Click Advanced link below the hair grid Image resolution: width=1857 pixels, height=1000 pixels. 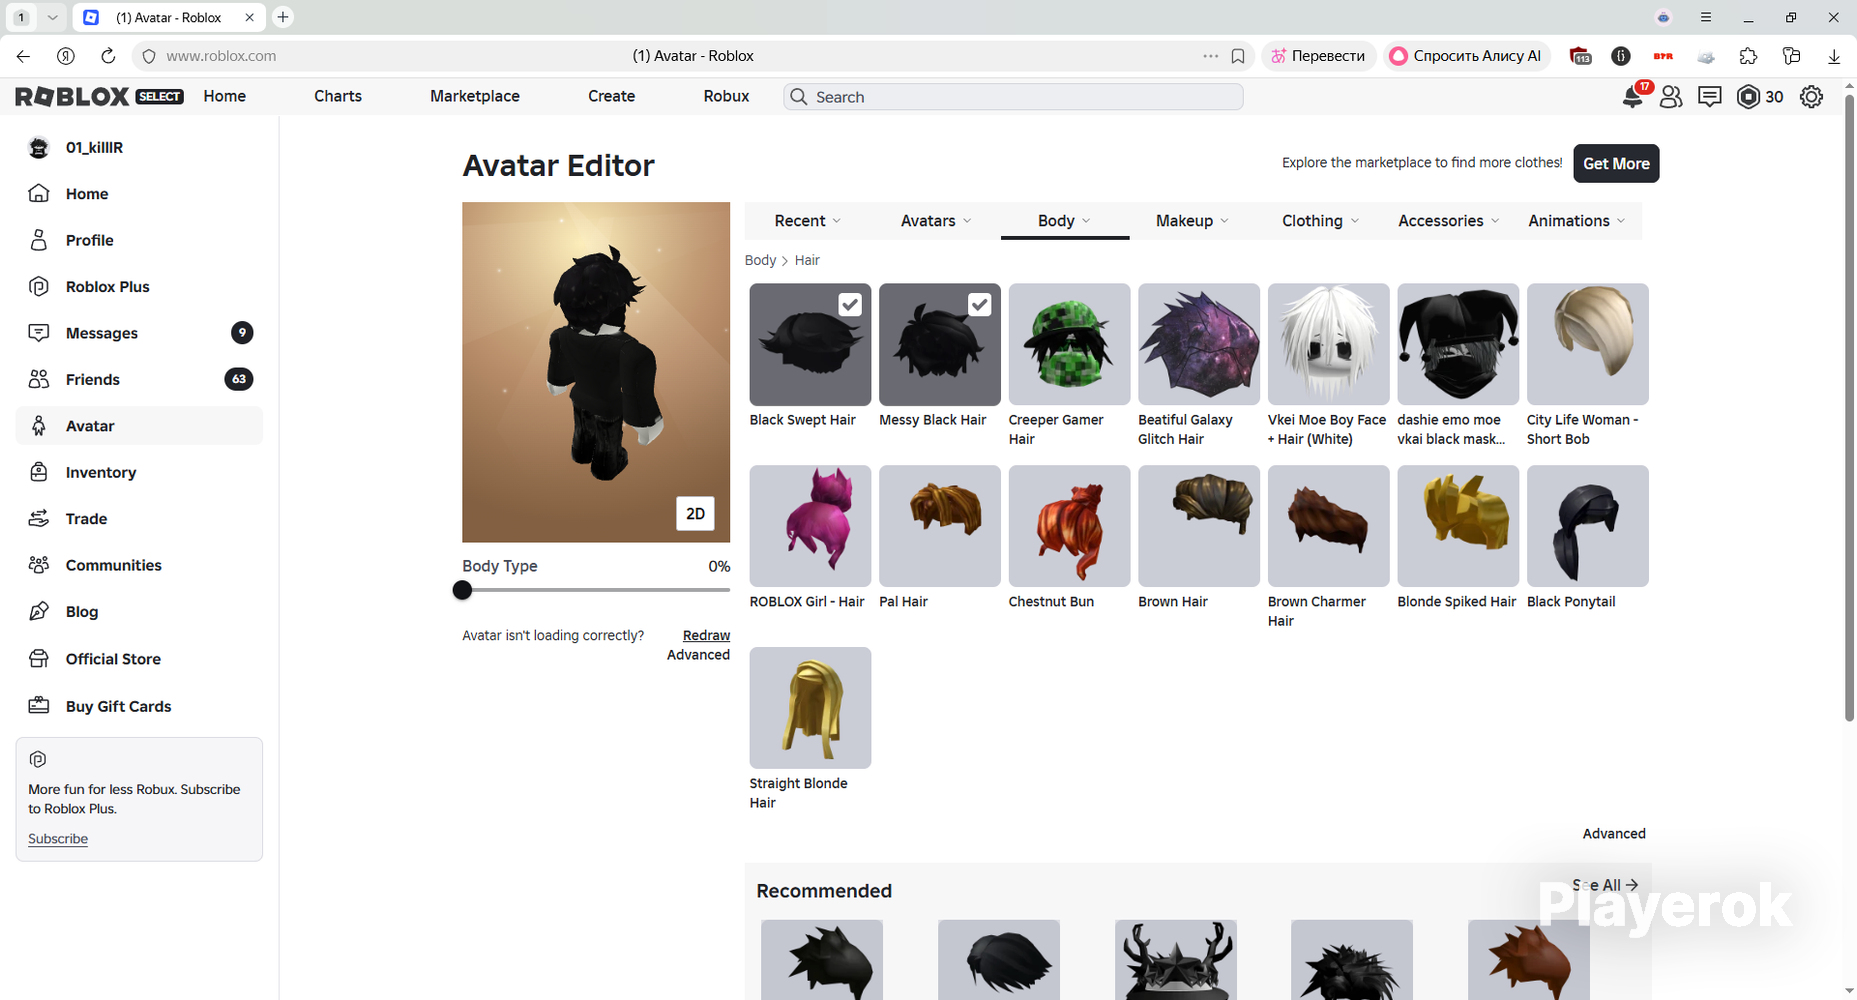pos(1614,834)
